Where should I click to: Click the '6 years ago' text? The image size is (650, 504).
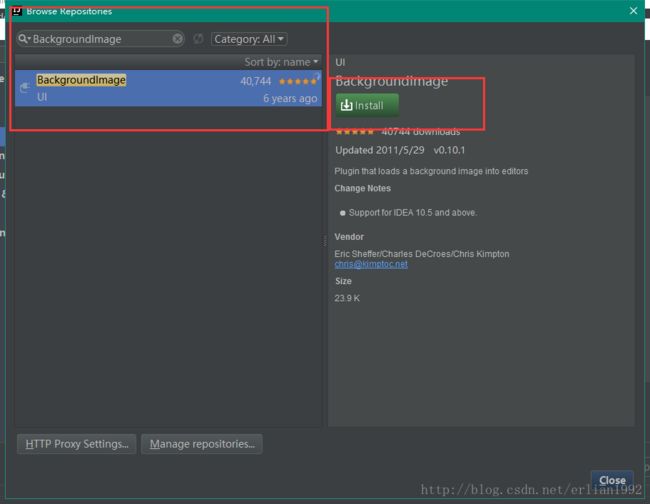tap(290, 98)
